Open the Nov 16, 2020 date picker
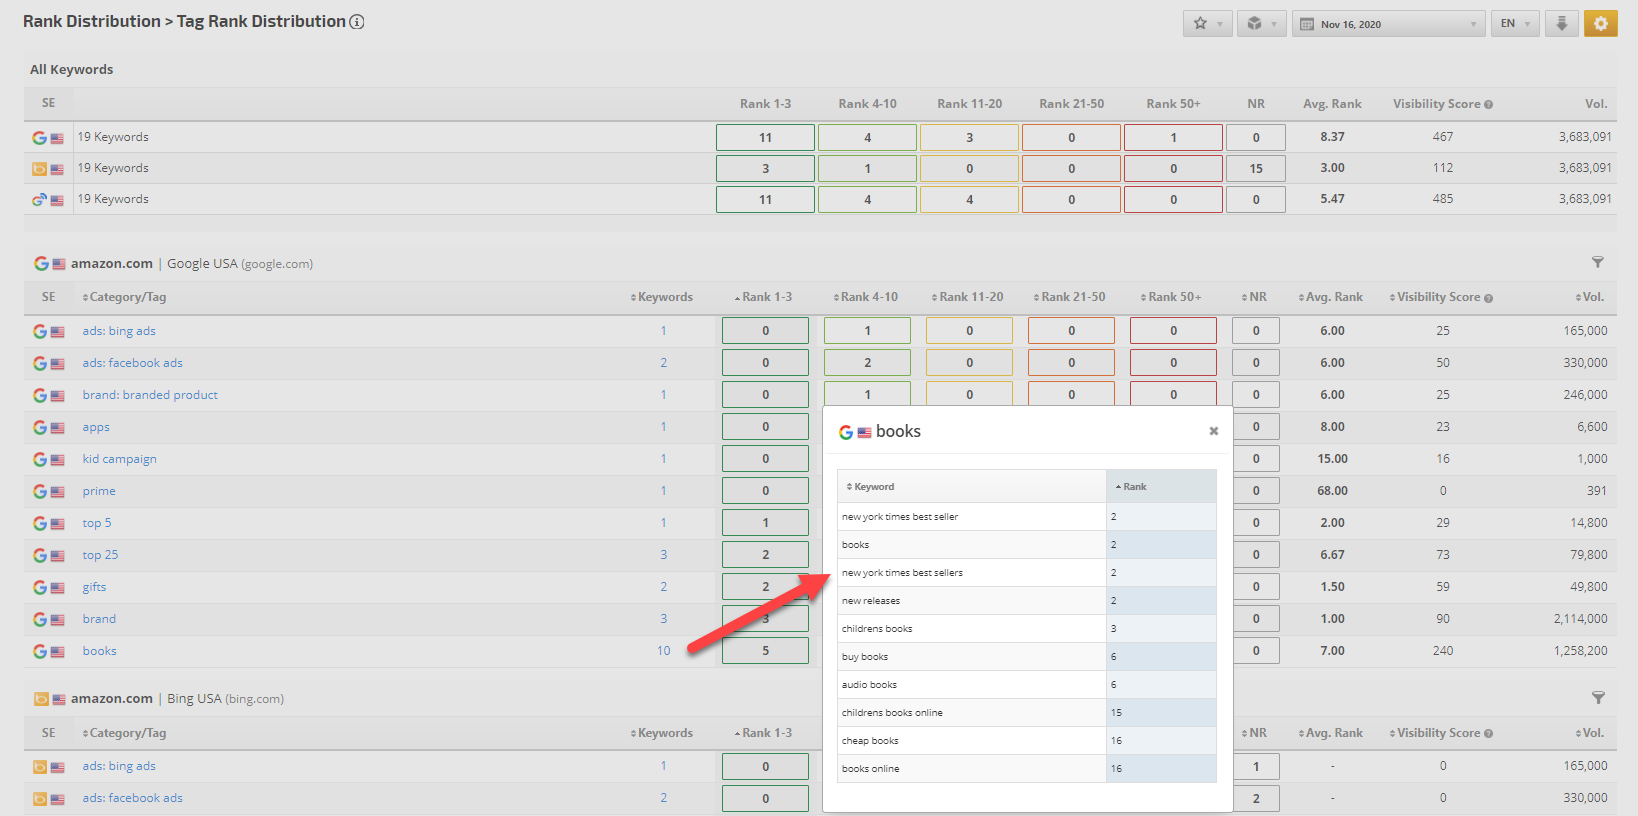This screenshot has height=816, width=1638. (1388, 24)
